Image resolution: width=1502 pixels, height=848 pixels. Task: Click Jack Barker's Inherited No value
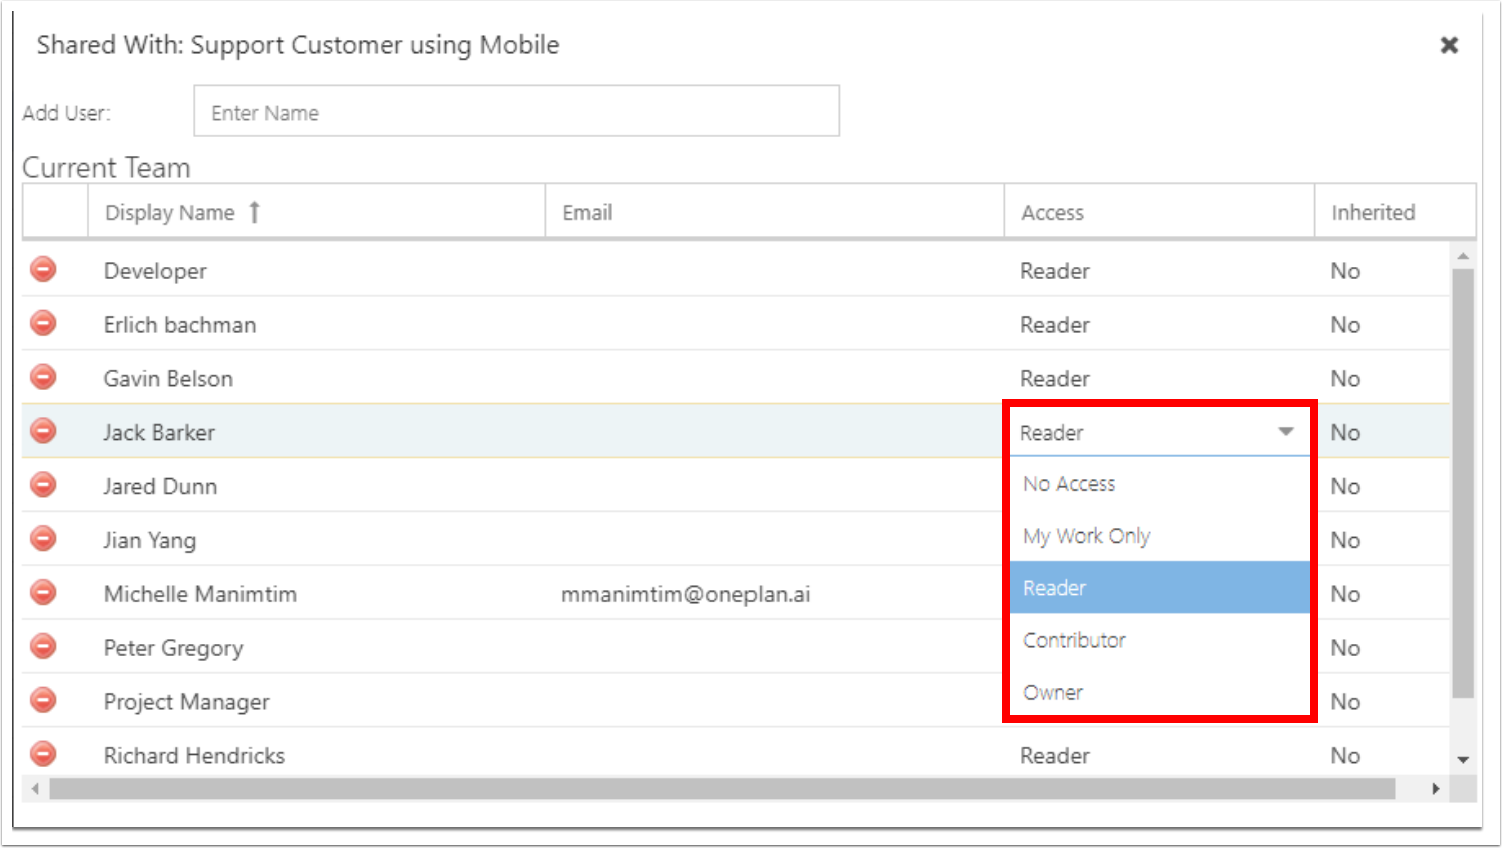1345,432
